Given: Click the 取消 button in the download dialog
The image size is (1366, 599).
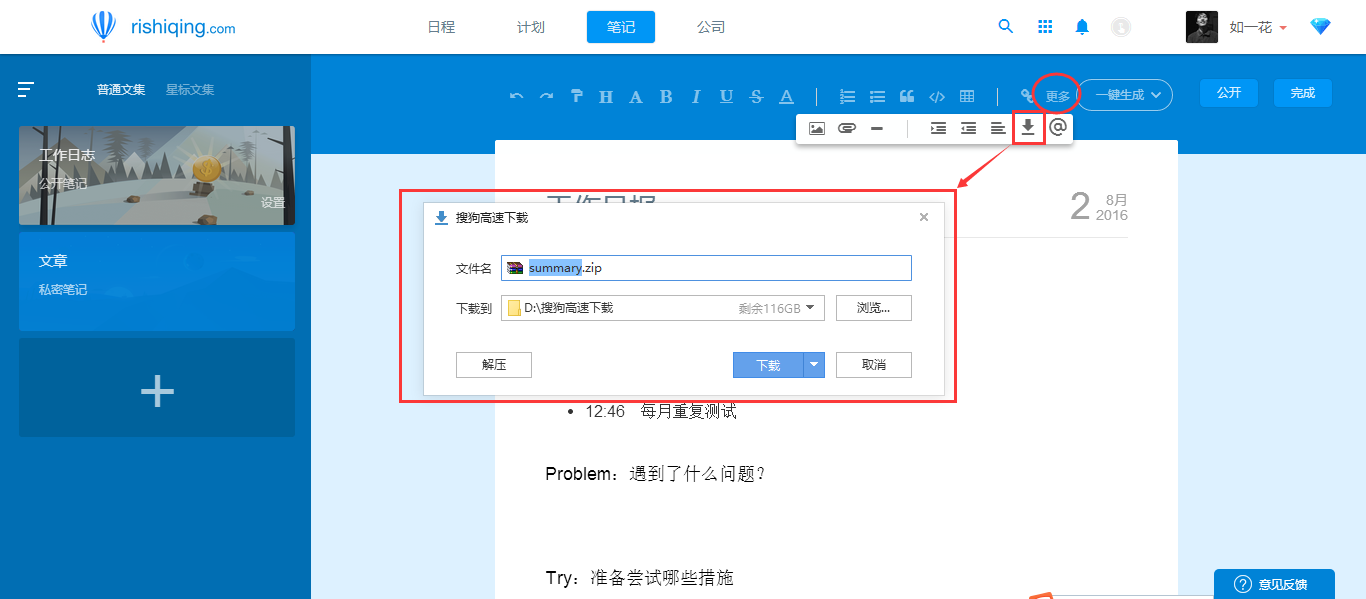Looking at the screenshot, I should (873, 364).
